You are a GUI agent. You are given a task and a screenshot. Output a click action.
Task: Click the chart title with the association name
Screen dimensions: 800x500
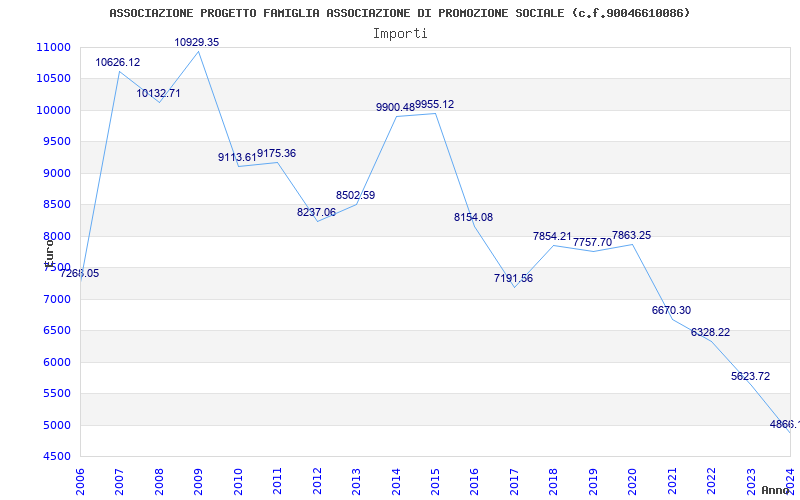(399, 13)
